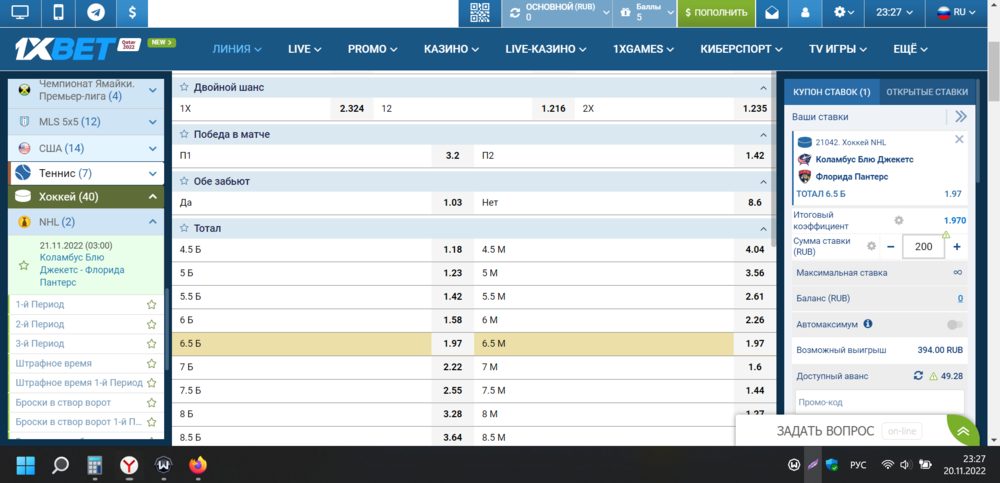Image resolution: width=1000 pixels, height=483 pixels.
Task: Favorite the Штрафное время 1-й Период star
Action: 151,383
